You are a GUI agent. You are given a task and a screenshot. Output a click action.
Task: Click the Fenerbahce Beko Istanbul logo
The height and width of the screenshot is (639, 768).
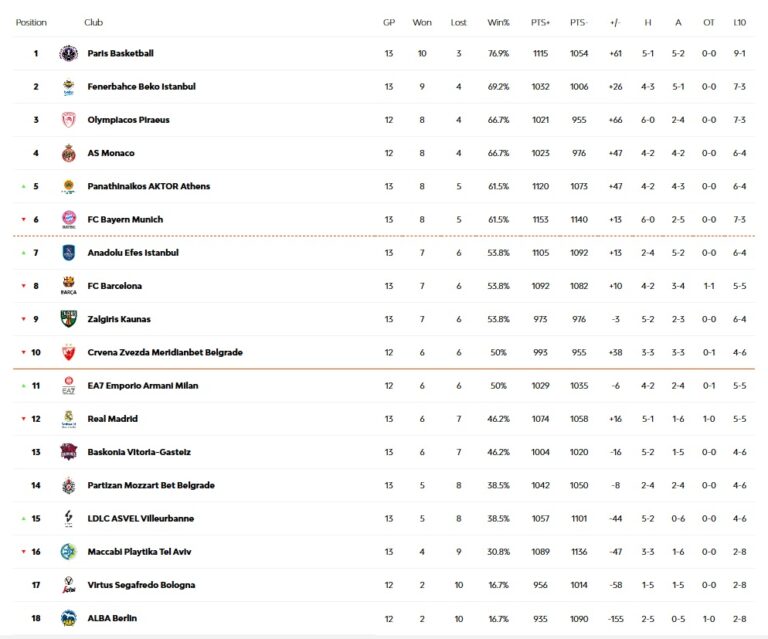click(x=68, y=87)
